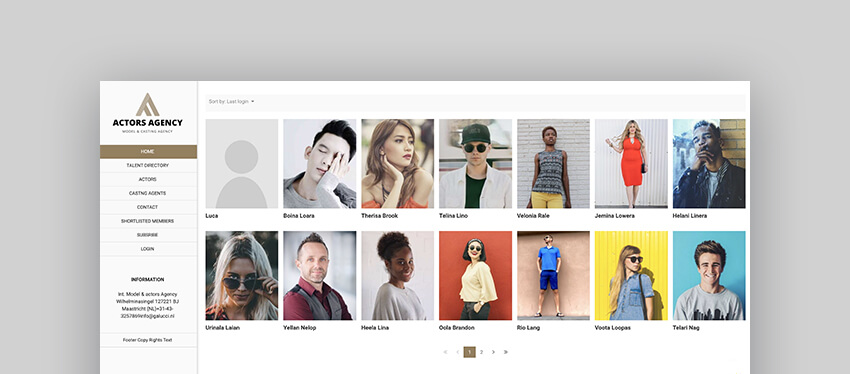Click the name link Heela Lina
This screenshot has height=374, width=850.
click(375, 328)
